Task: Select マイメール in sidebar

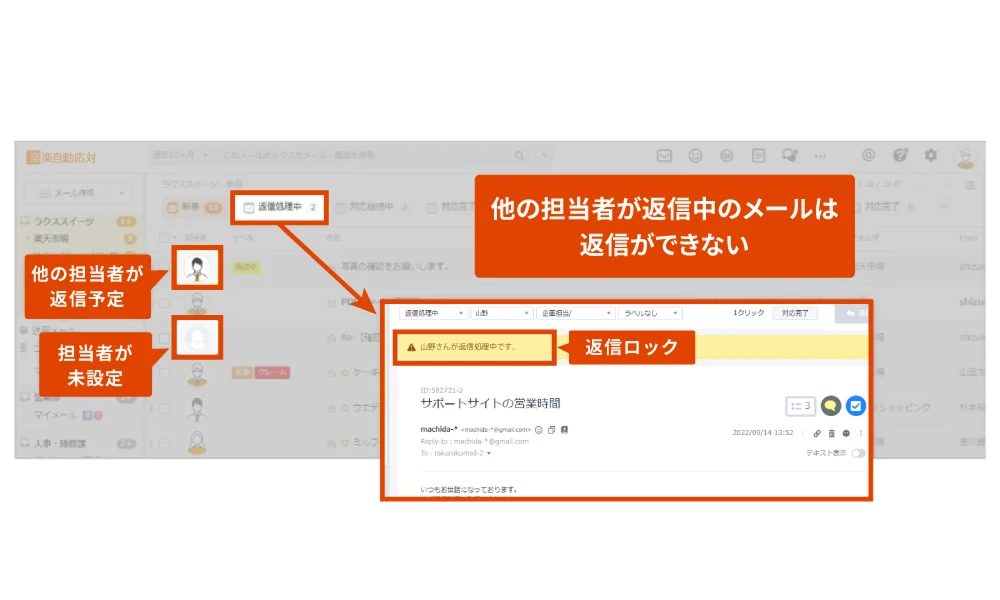Action: pos(55,415)
